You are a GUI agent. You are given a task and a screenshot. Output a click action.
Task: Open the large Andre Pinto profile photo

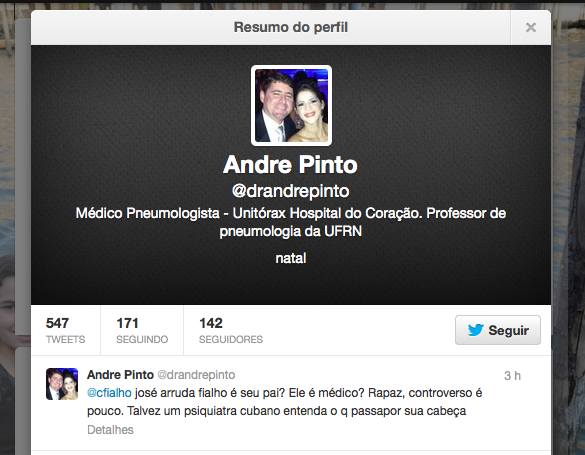click(291, 106)
